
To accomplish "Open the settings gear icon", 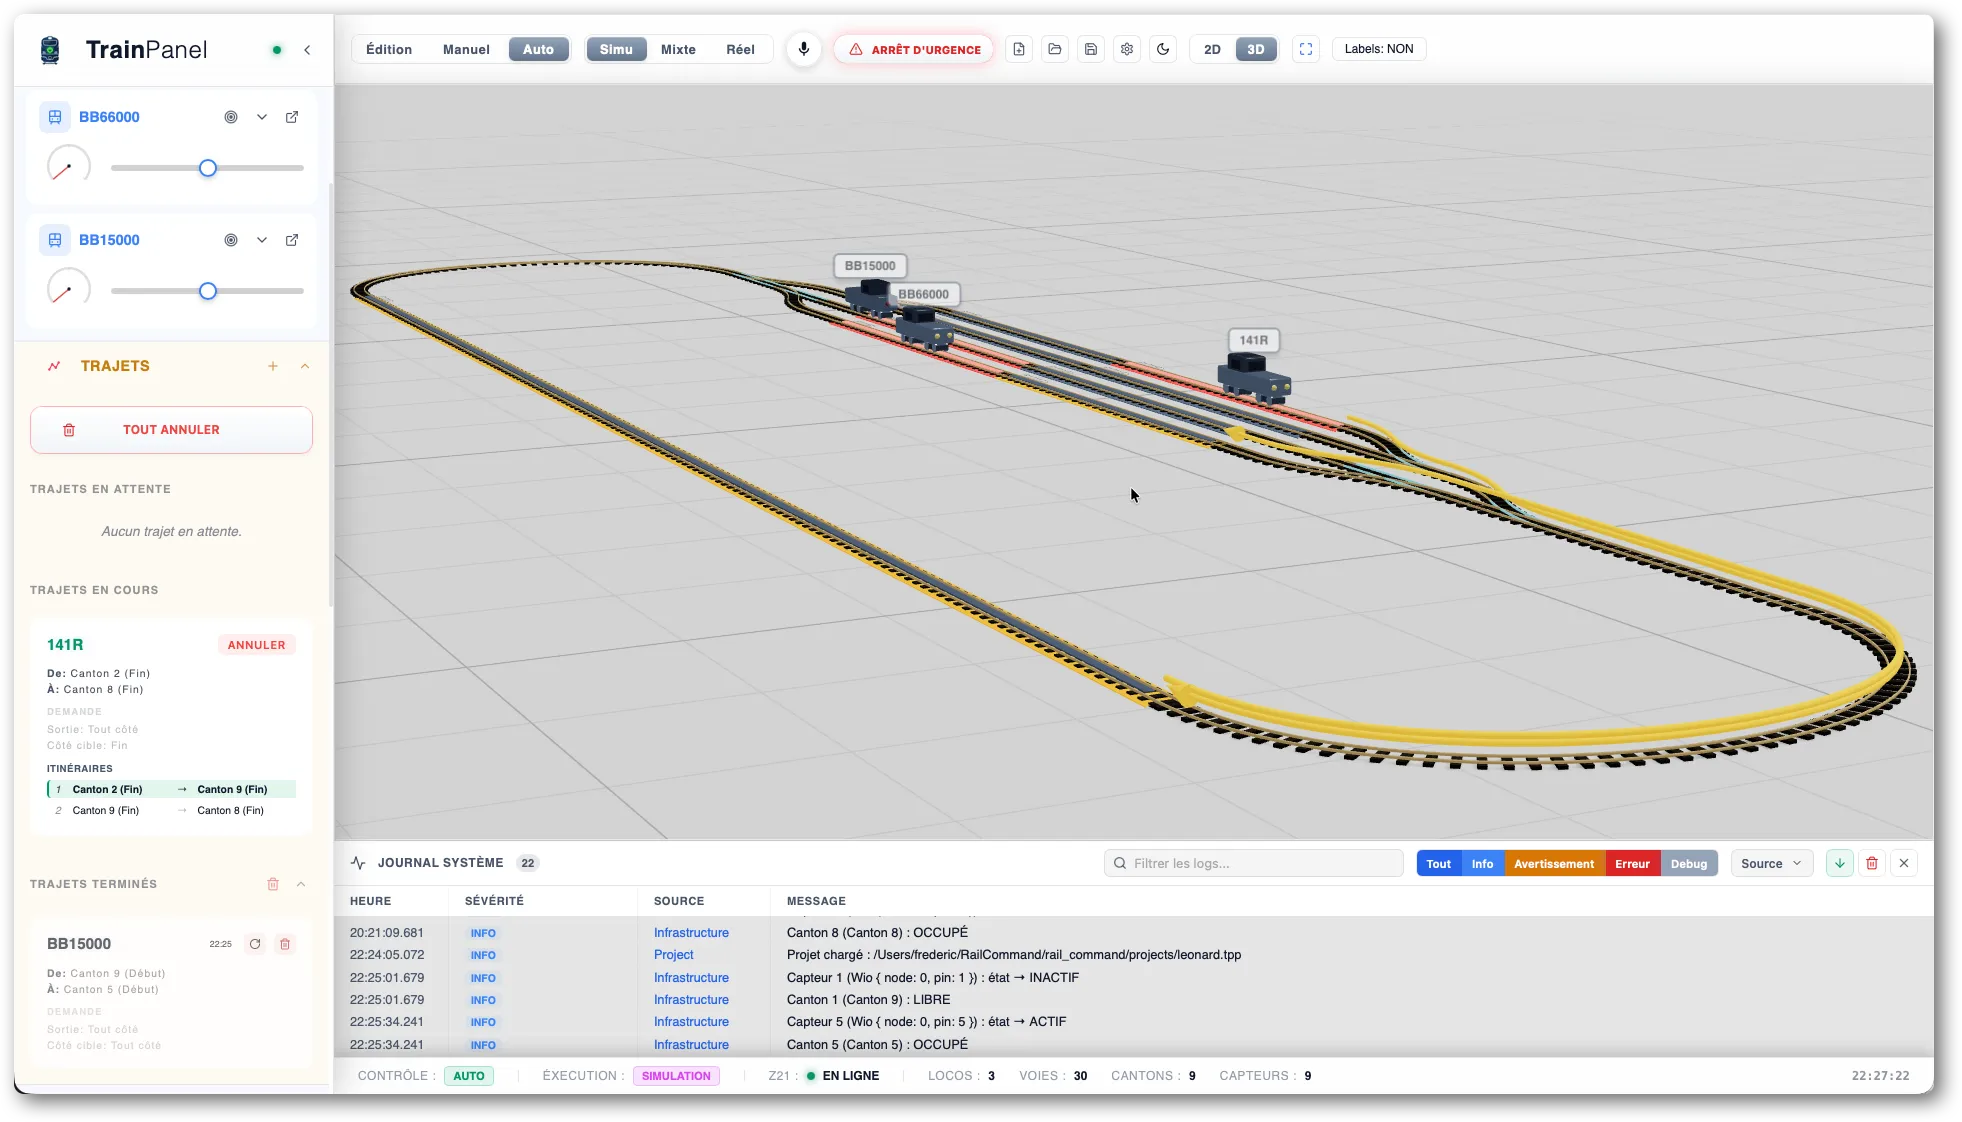I will 1127,49.
